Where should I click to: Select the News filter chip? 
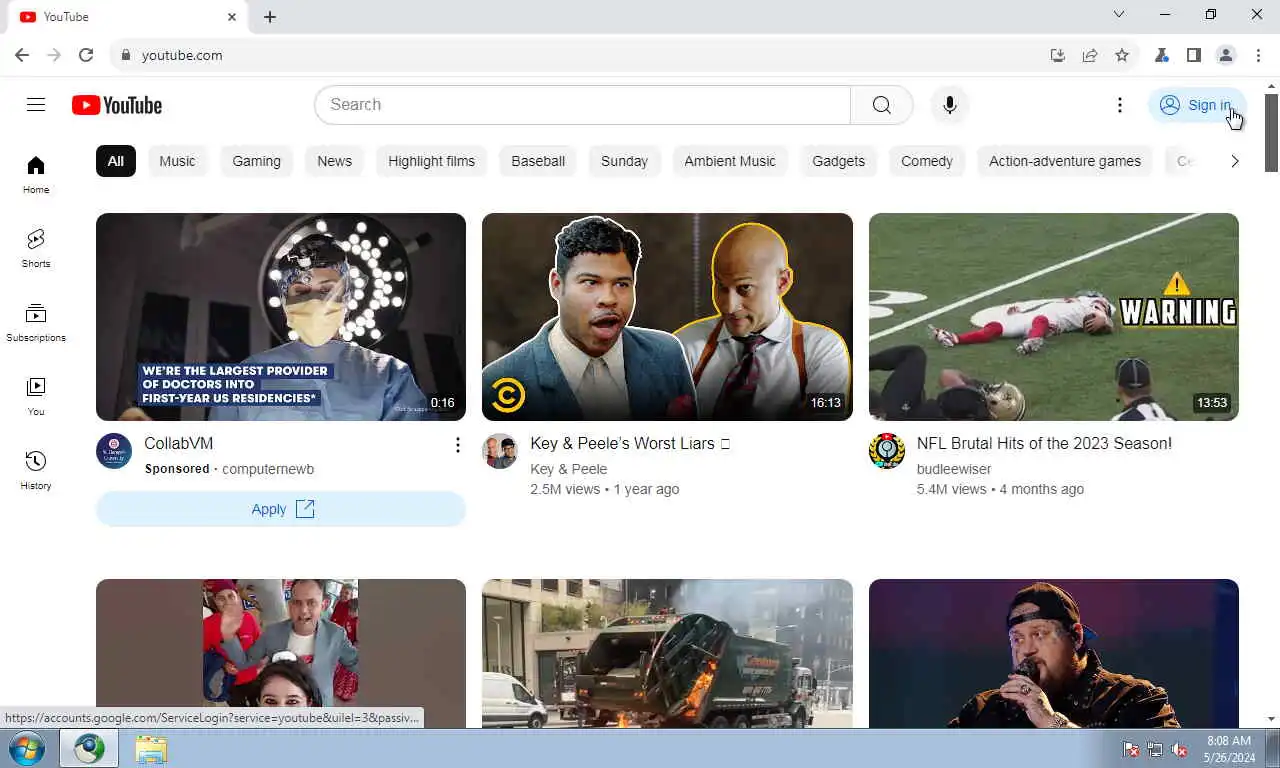pos(334,161)
